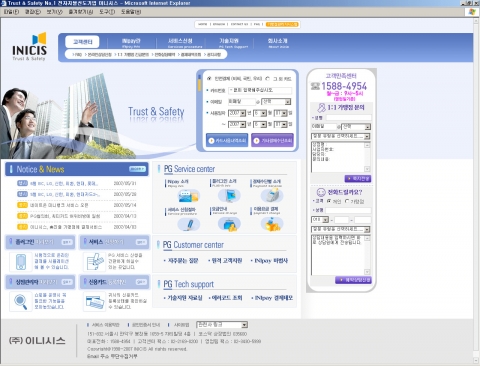Click the yellow badge on the last notice row
Image resolution: width=480 pixels, height=366 pixels.
[x=22, y=227]
